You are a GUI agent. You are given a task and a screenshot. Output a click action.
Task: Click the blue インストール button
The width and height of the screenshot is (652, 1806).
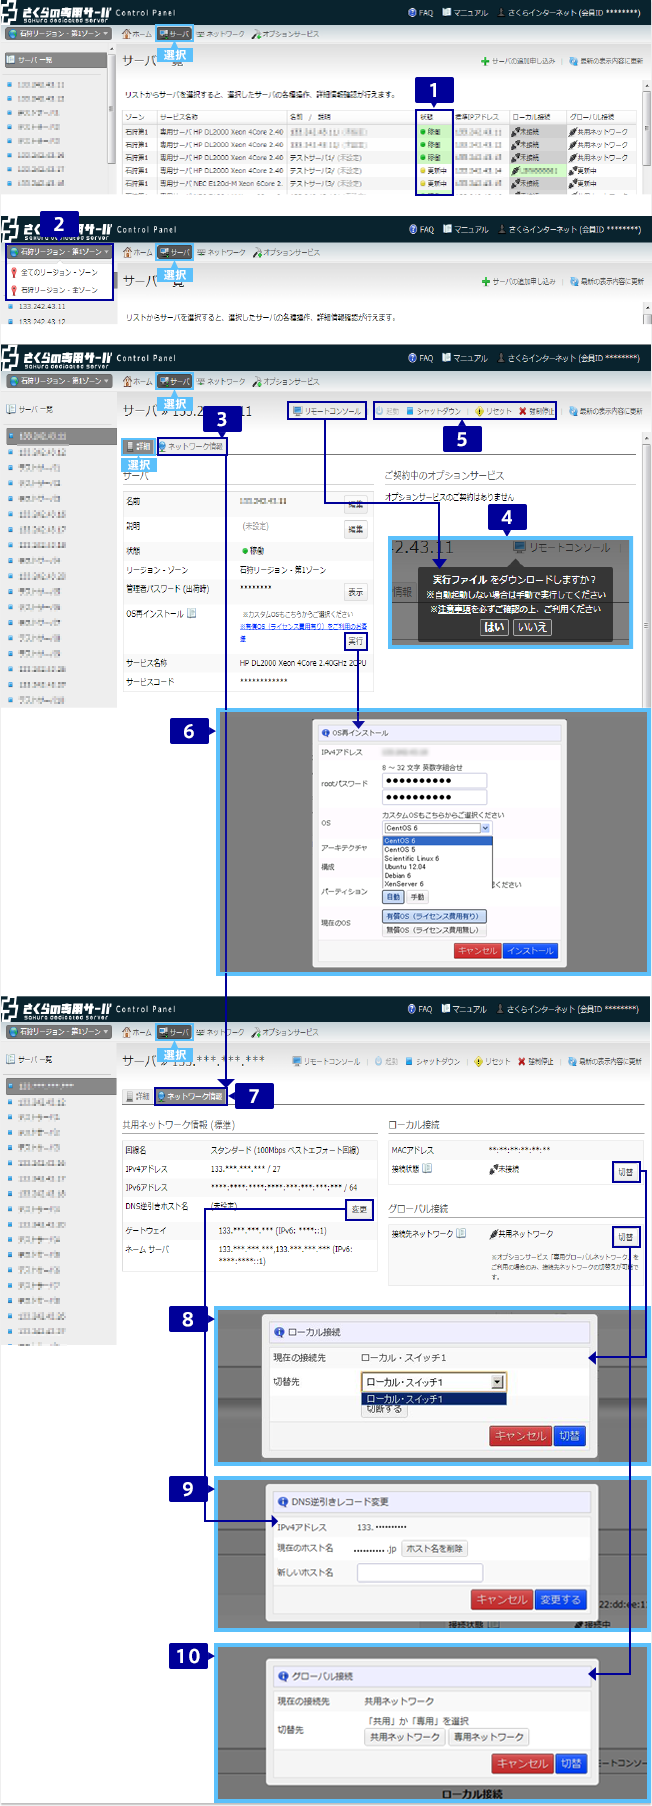[x=530, y=951]
